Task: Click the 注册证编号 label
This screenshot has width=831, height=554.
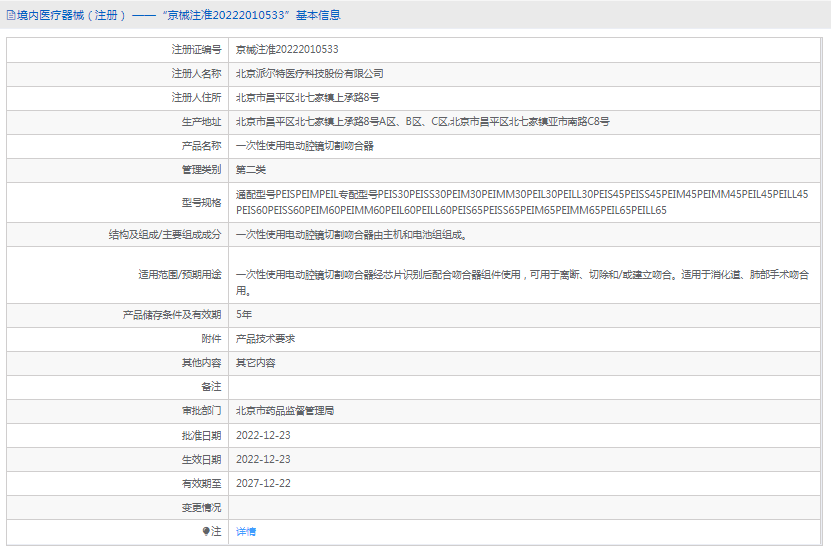Action: point(196,49)
